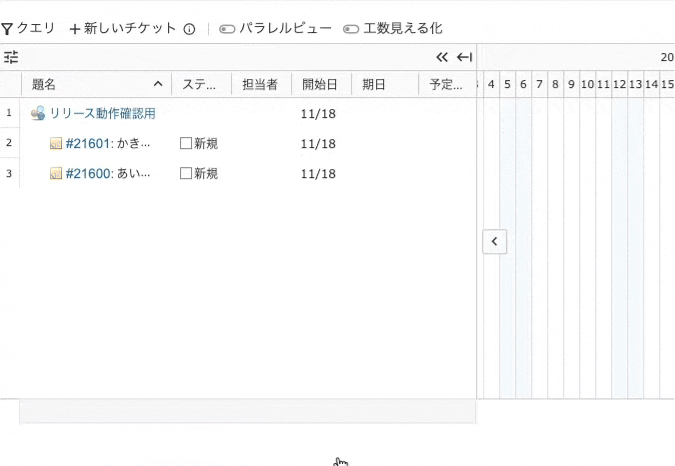675x466 pixels.
Task: Toggle the 工数見える化 switch
Action: (351, 29)
